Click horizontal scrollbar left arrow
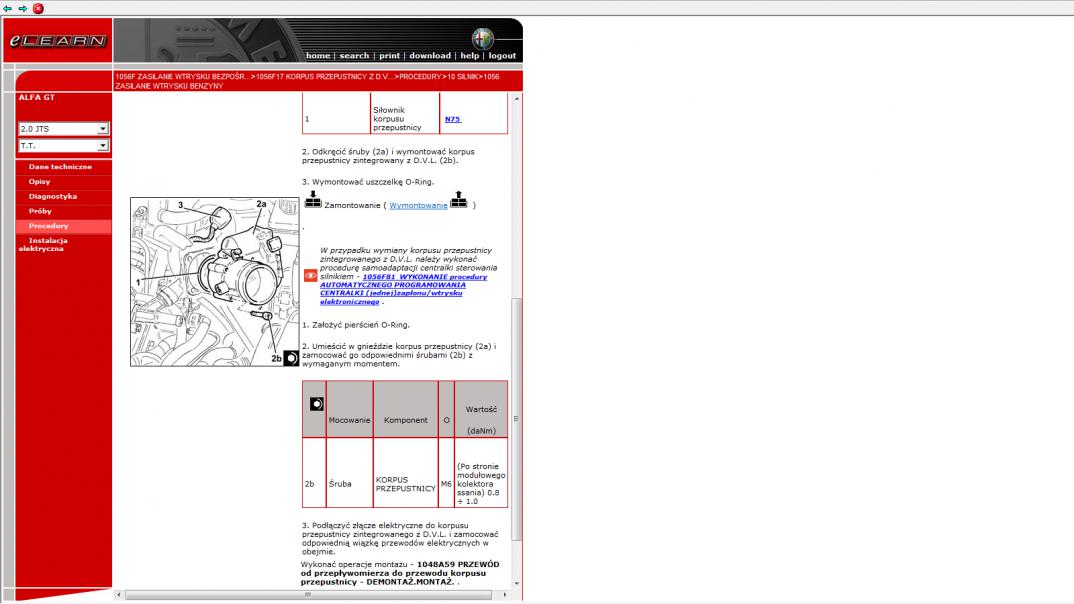 118,594
